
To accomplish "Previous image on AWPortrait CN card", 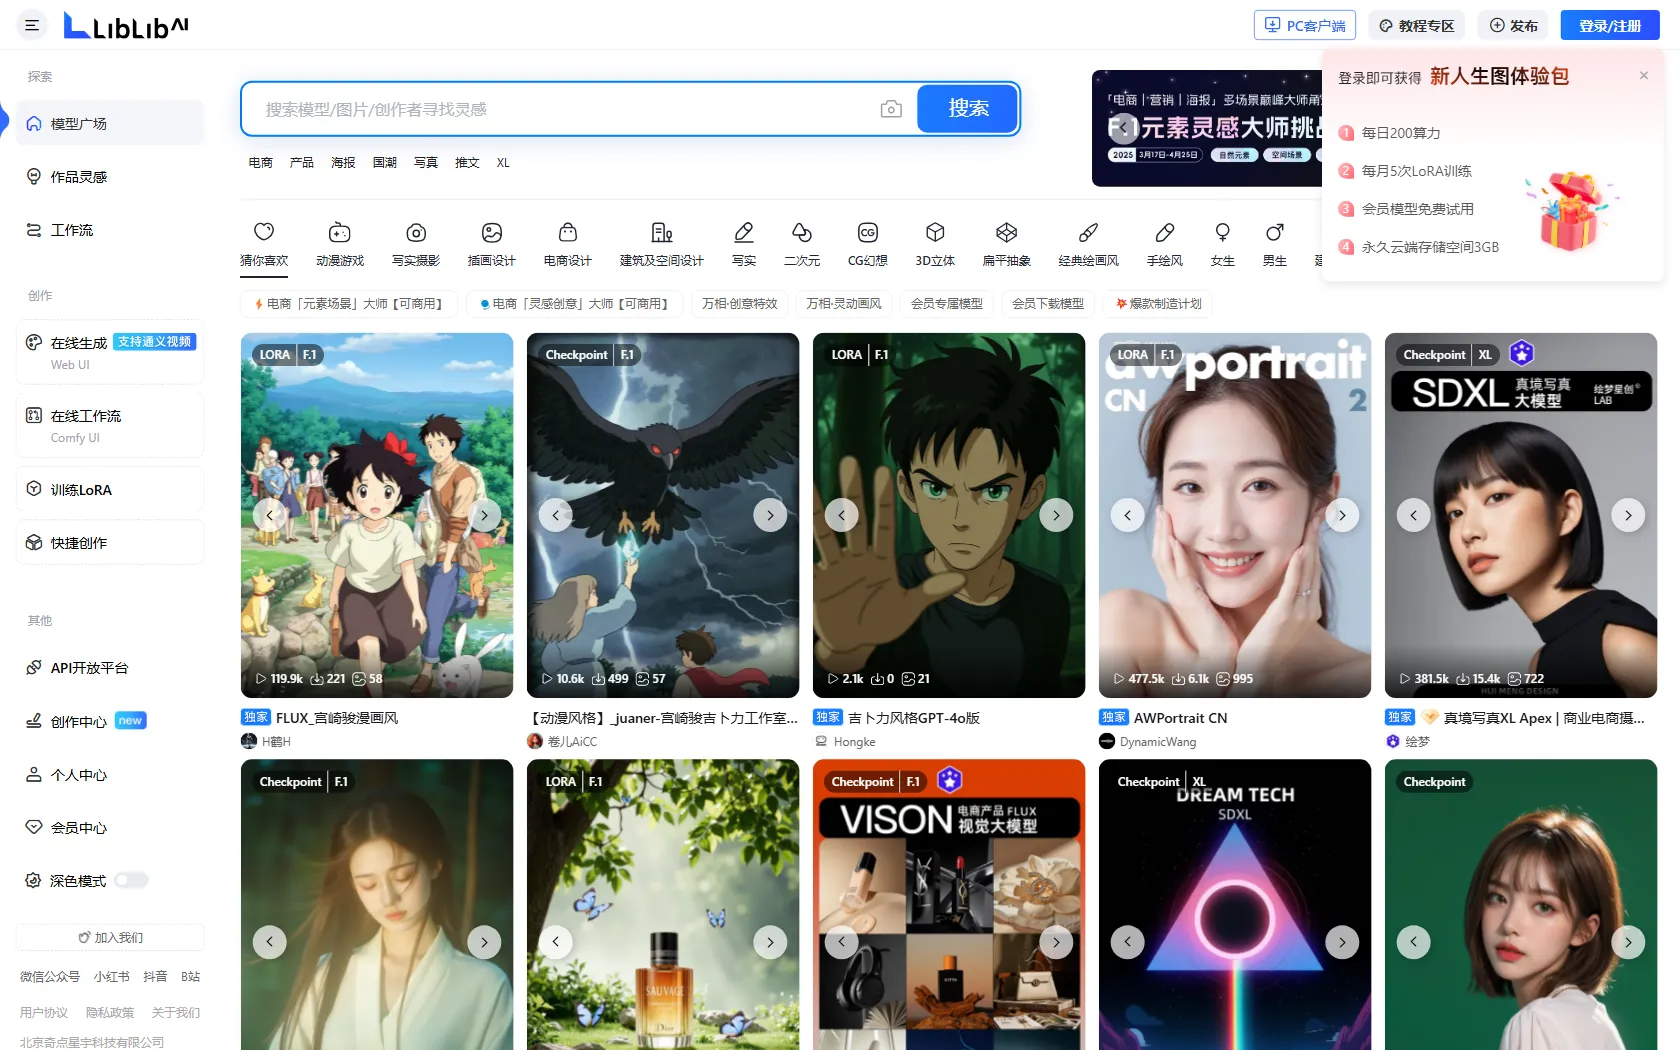I will pyautogui.click(x=1127, y=515).
